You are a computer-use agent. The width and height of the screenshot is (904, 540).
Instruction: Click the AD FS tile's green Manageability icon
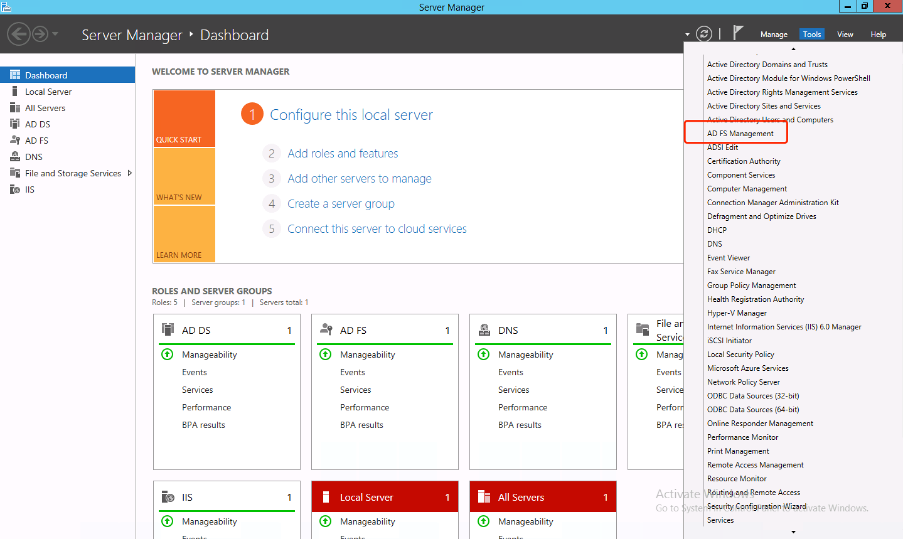click(325, 354)
